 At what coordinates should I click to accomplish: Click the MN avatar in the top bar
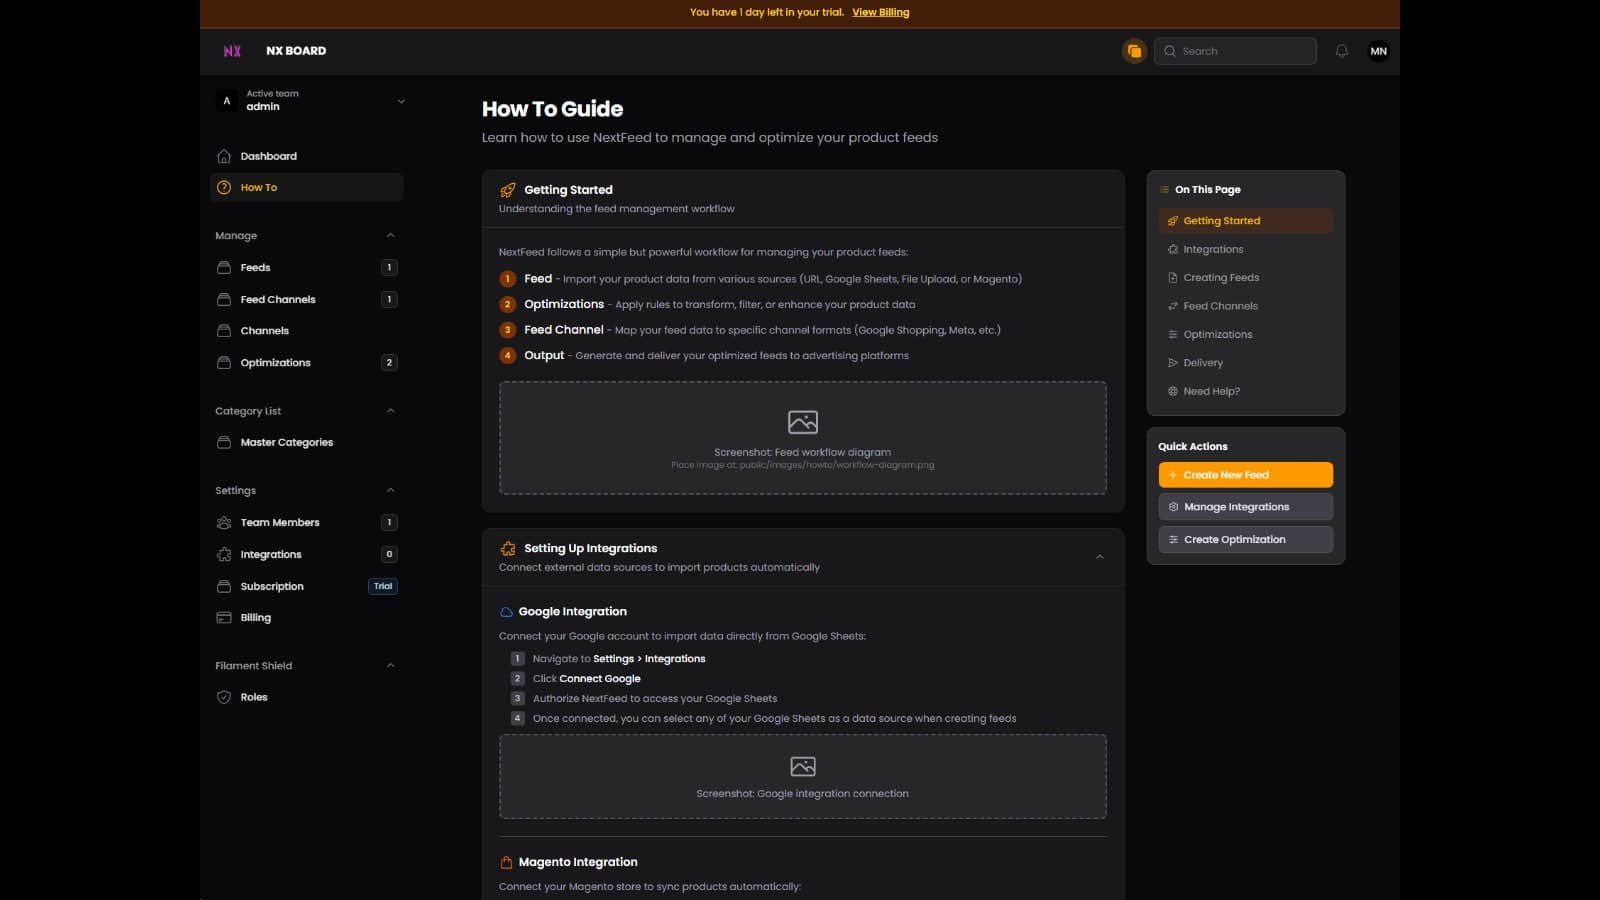click(1378, 50)
